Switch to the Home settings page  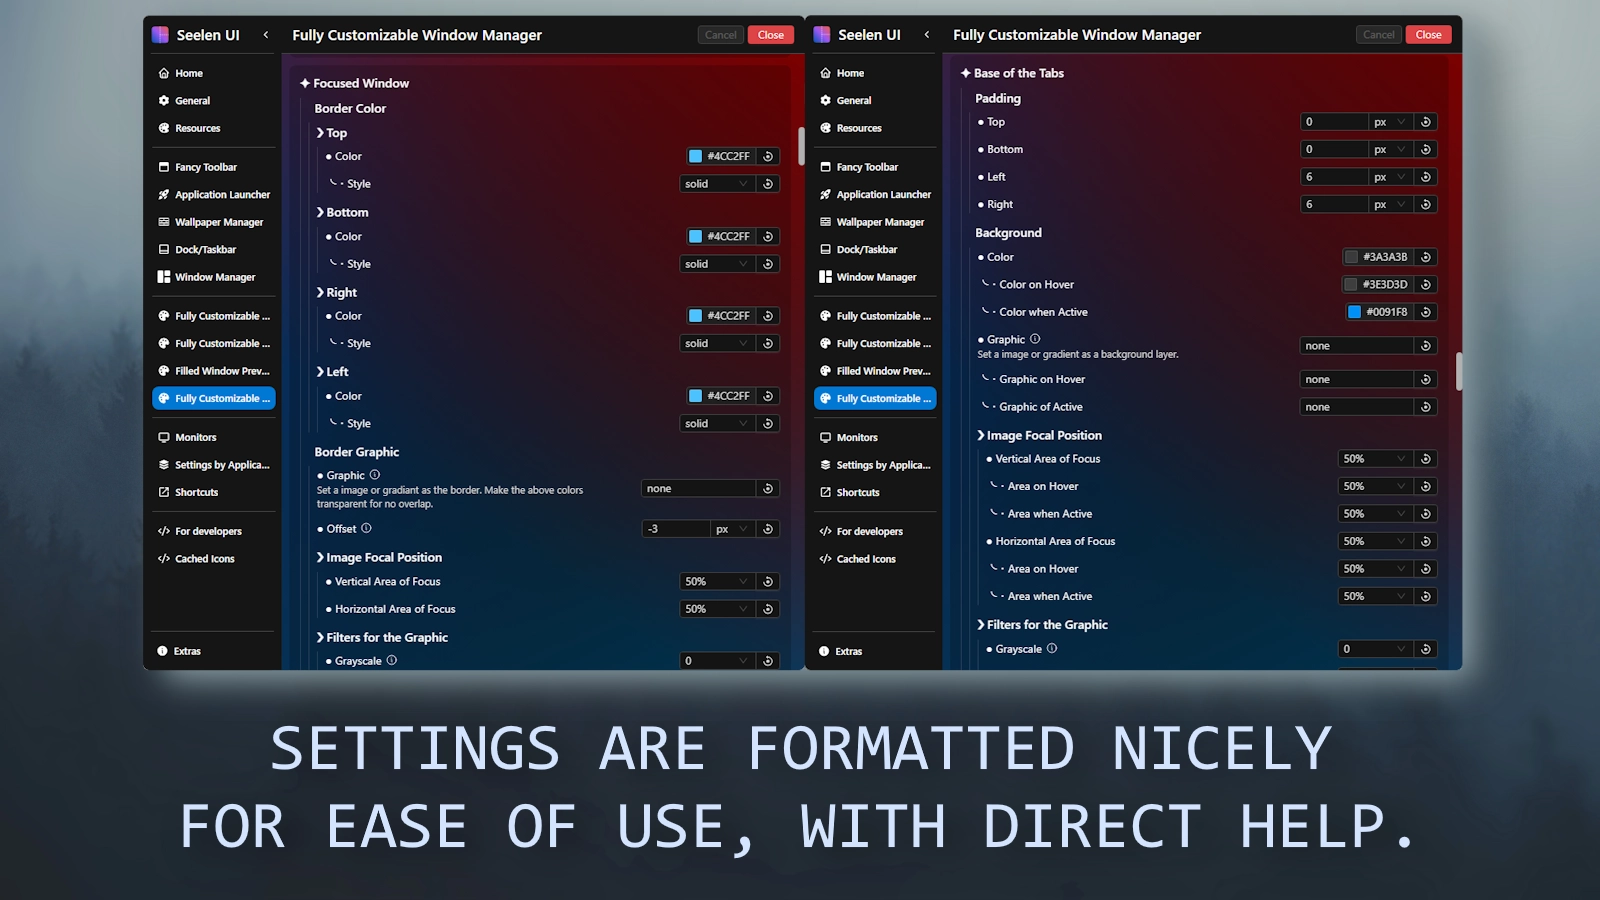pos(188,73)
